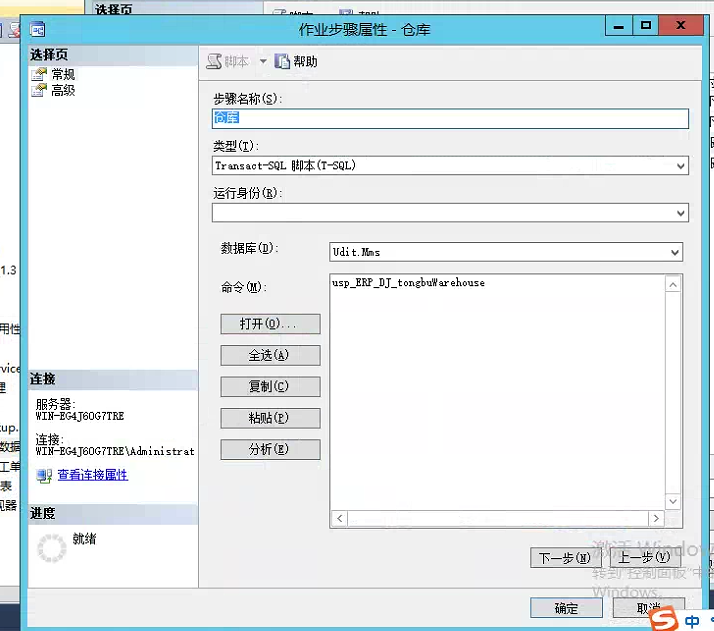Open the 查看连接属性 link
Screen dimensions: 714x631
click(92, 475)
